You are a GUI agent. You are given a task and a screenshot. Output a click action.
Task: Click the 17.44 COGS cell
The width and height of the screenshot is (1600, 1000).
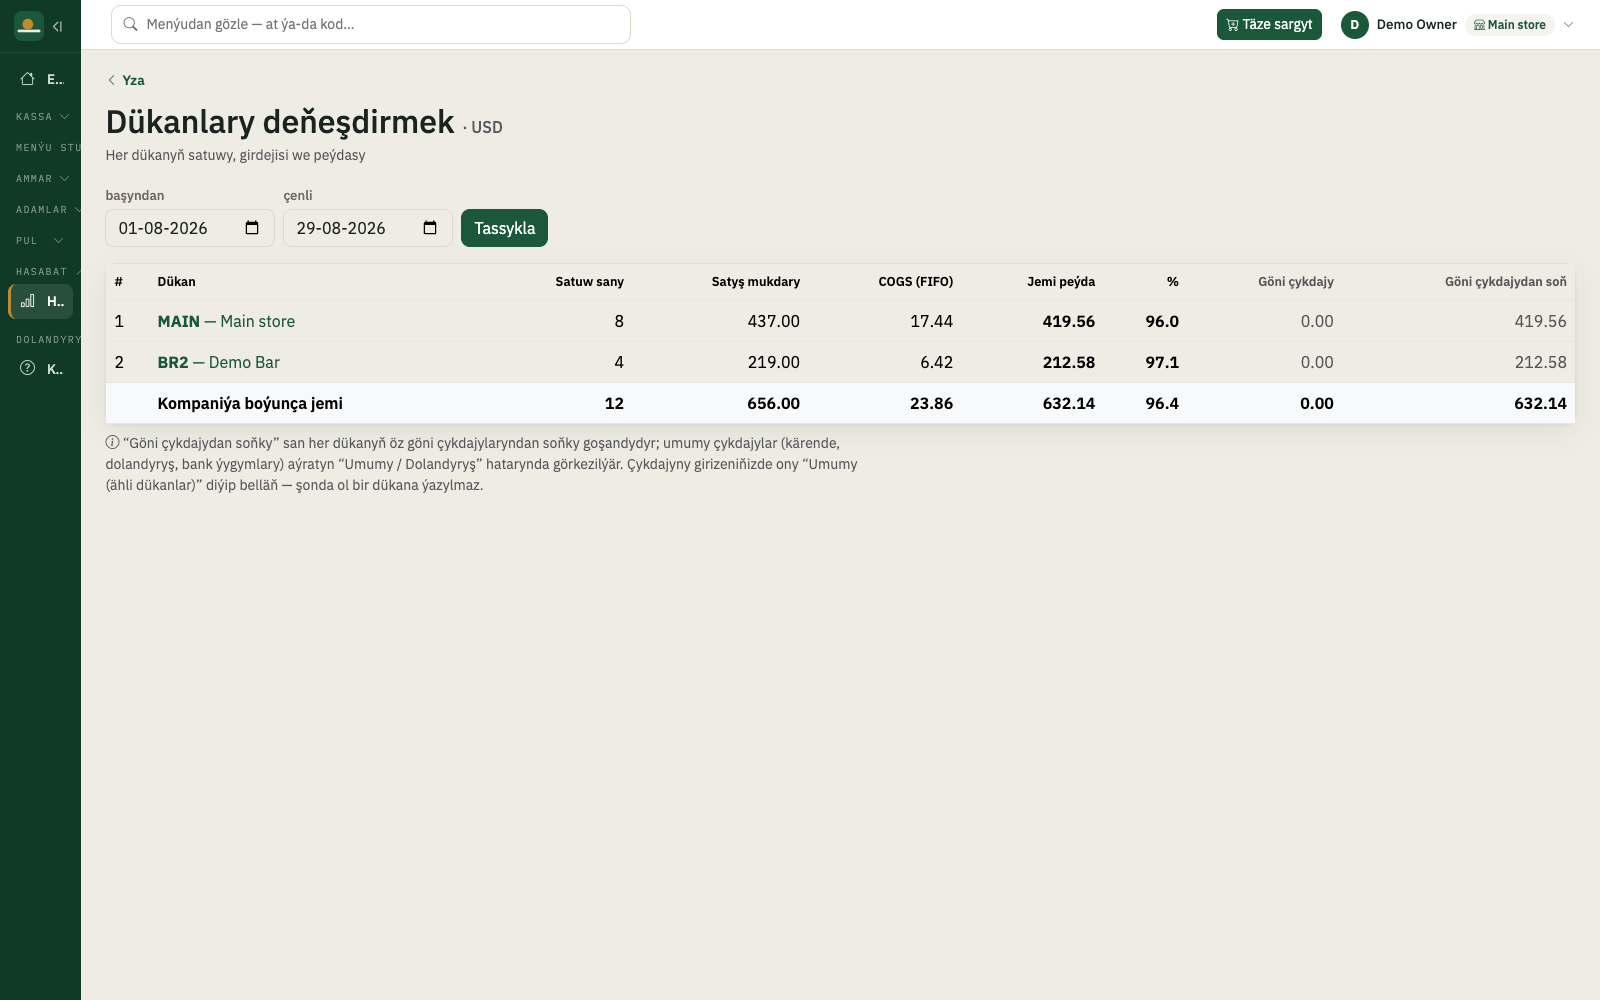pyautogui.click(x=931, y=321)
